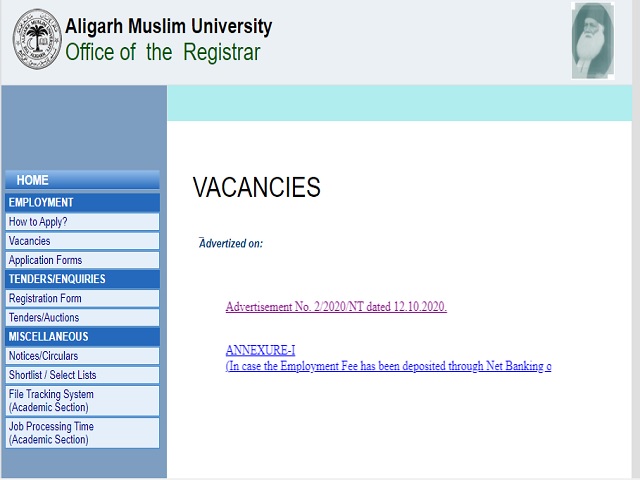This screenshot has width=640, height=480.
Task: Open Notices/Circulars link
Action: click(82, 356)
